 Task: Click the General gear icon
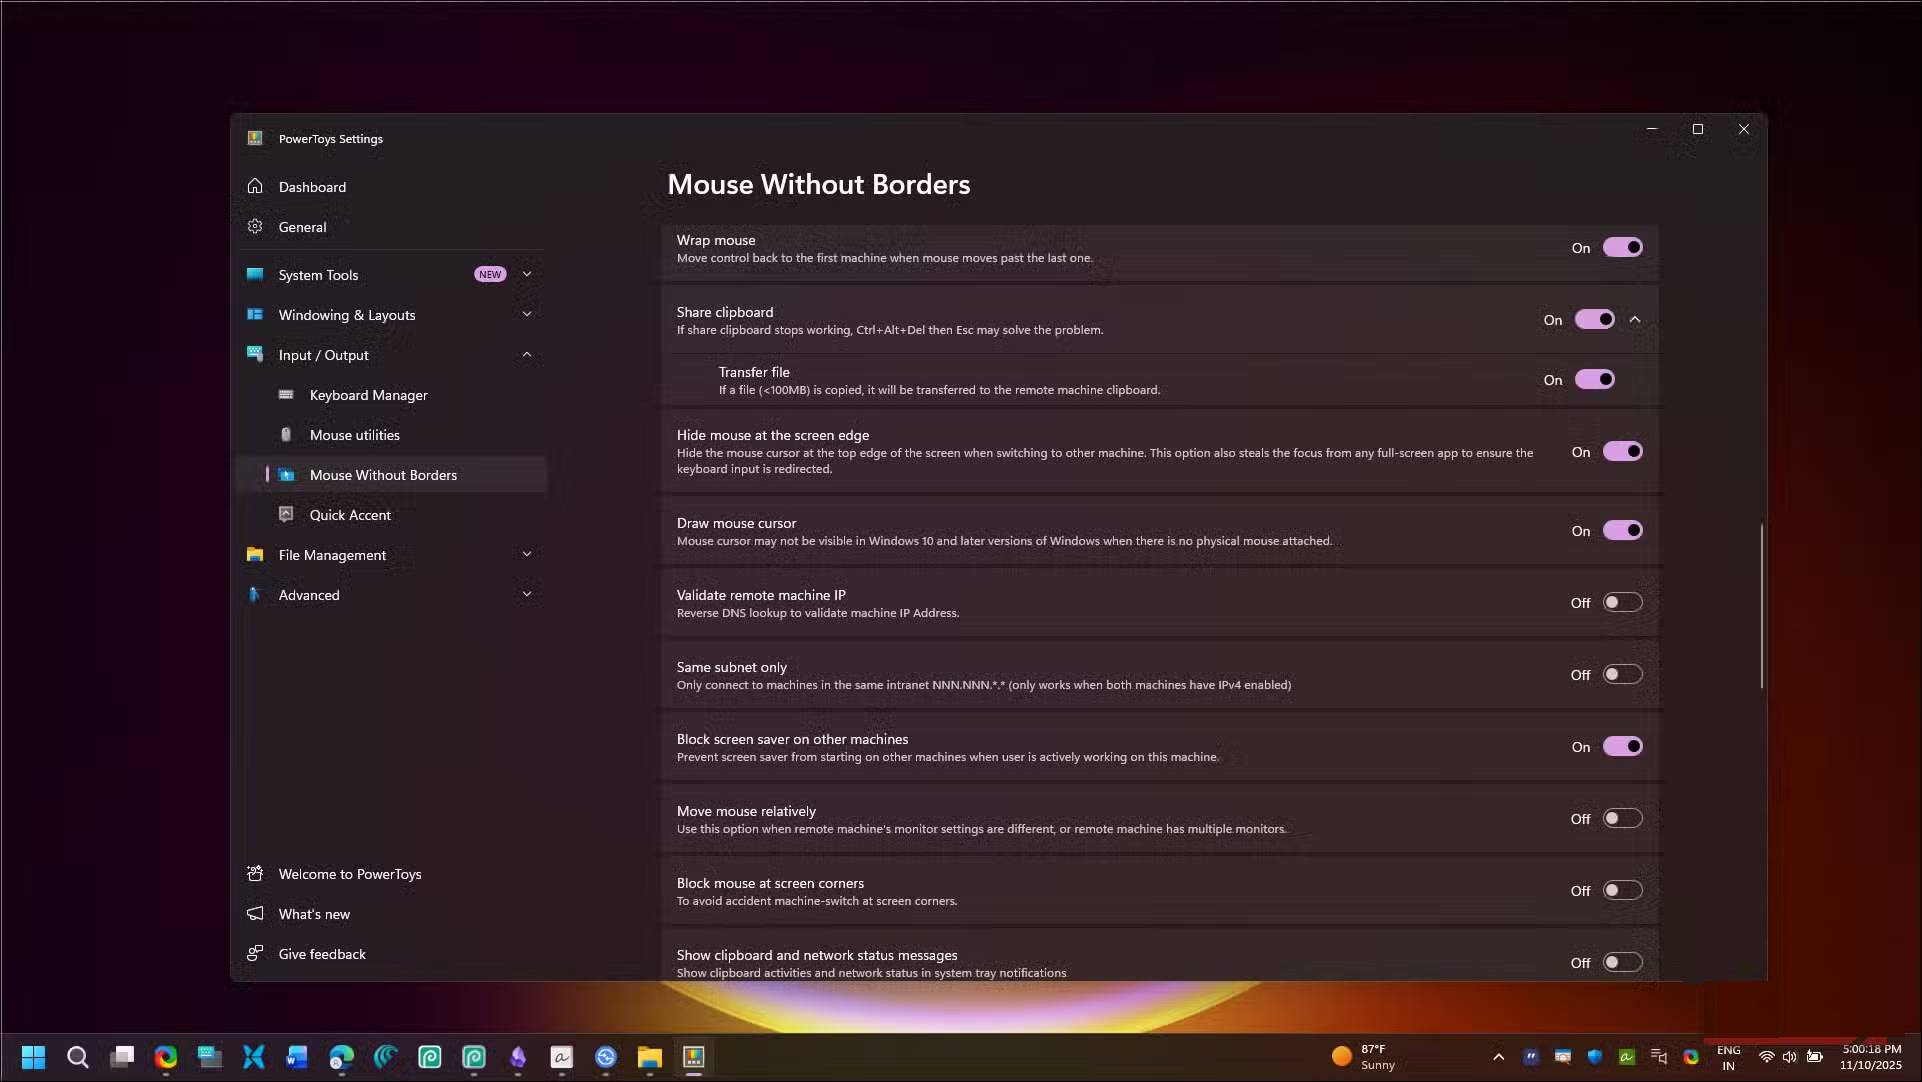click(x=255, y=227)
